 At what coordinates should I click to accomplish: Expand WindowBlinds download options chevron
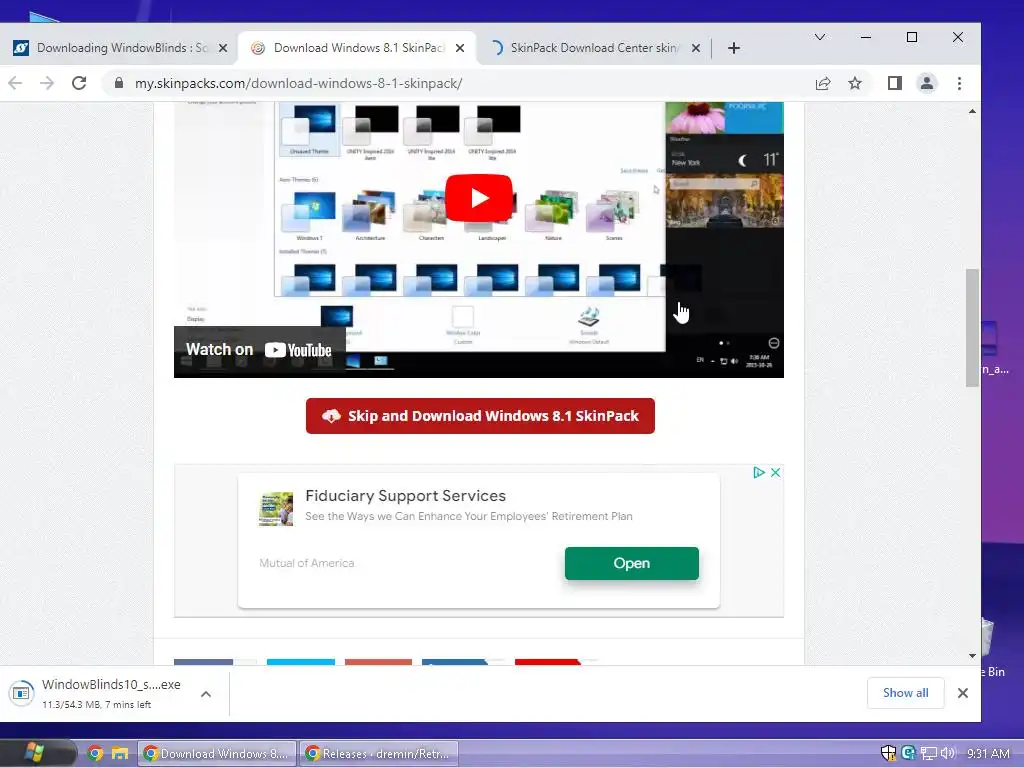[x=206, y=694]
